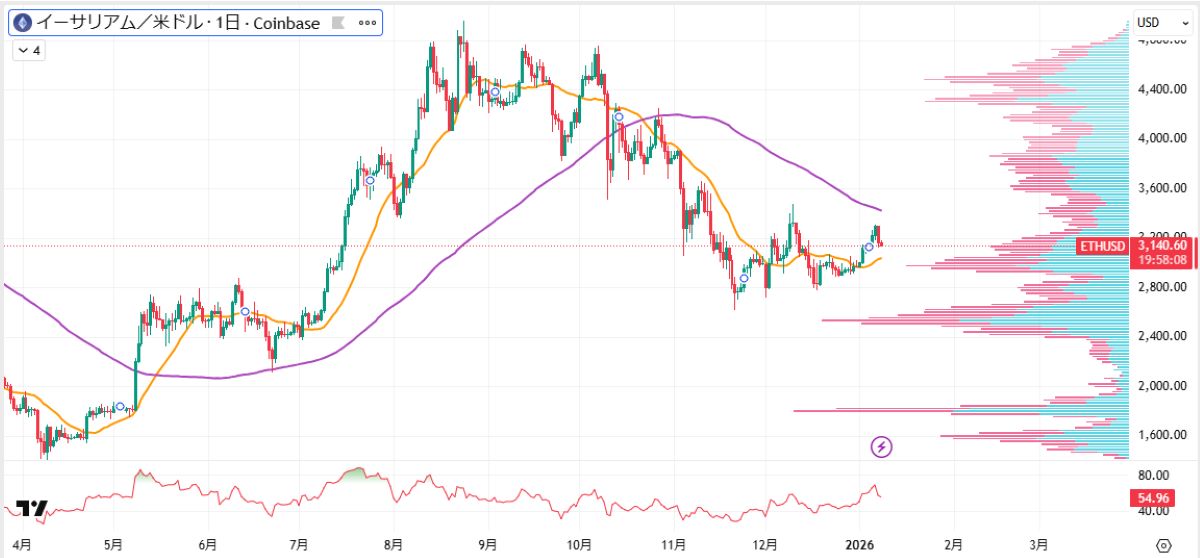This screenshot has height=558, width=1200.
Task: Click the 5月 label on the time axis
Action: pos(113,545)
